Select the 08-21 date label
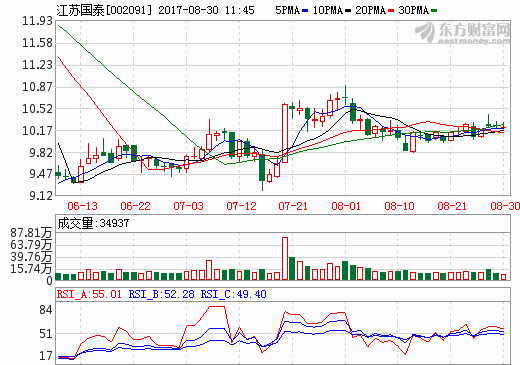Viewport: 520px width, 365px height. [x=452, y=206]
